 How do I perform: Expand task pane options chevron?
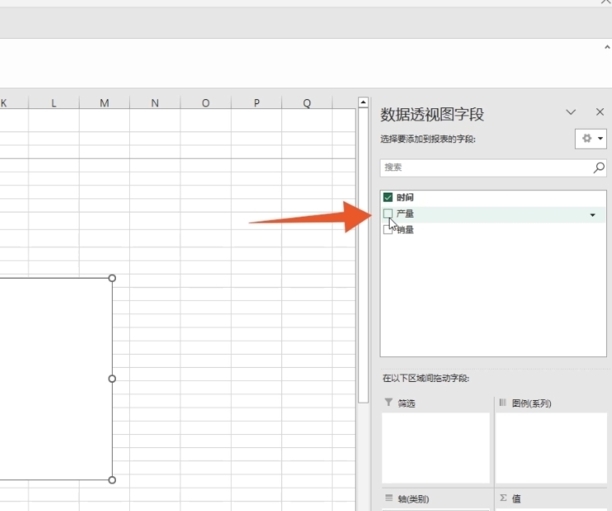(x=571, y=113)
